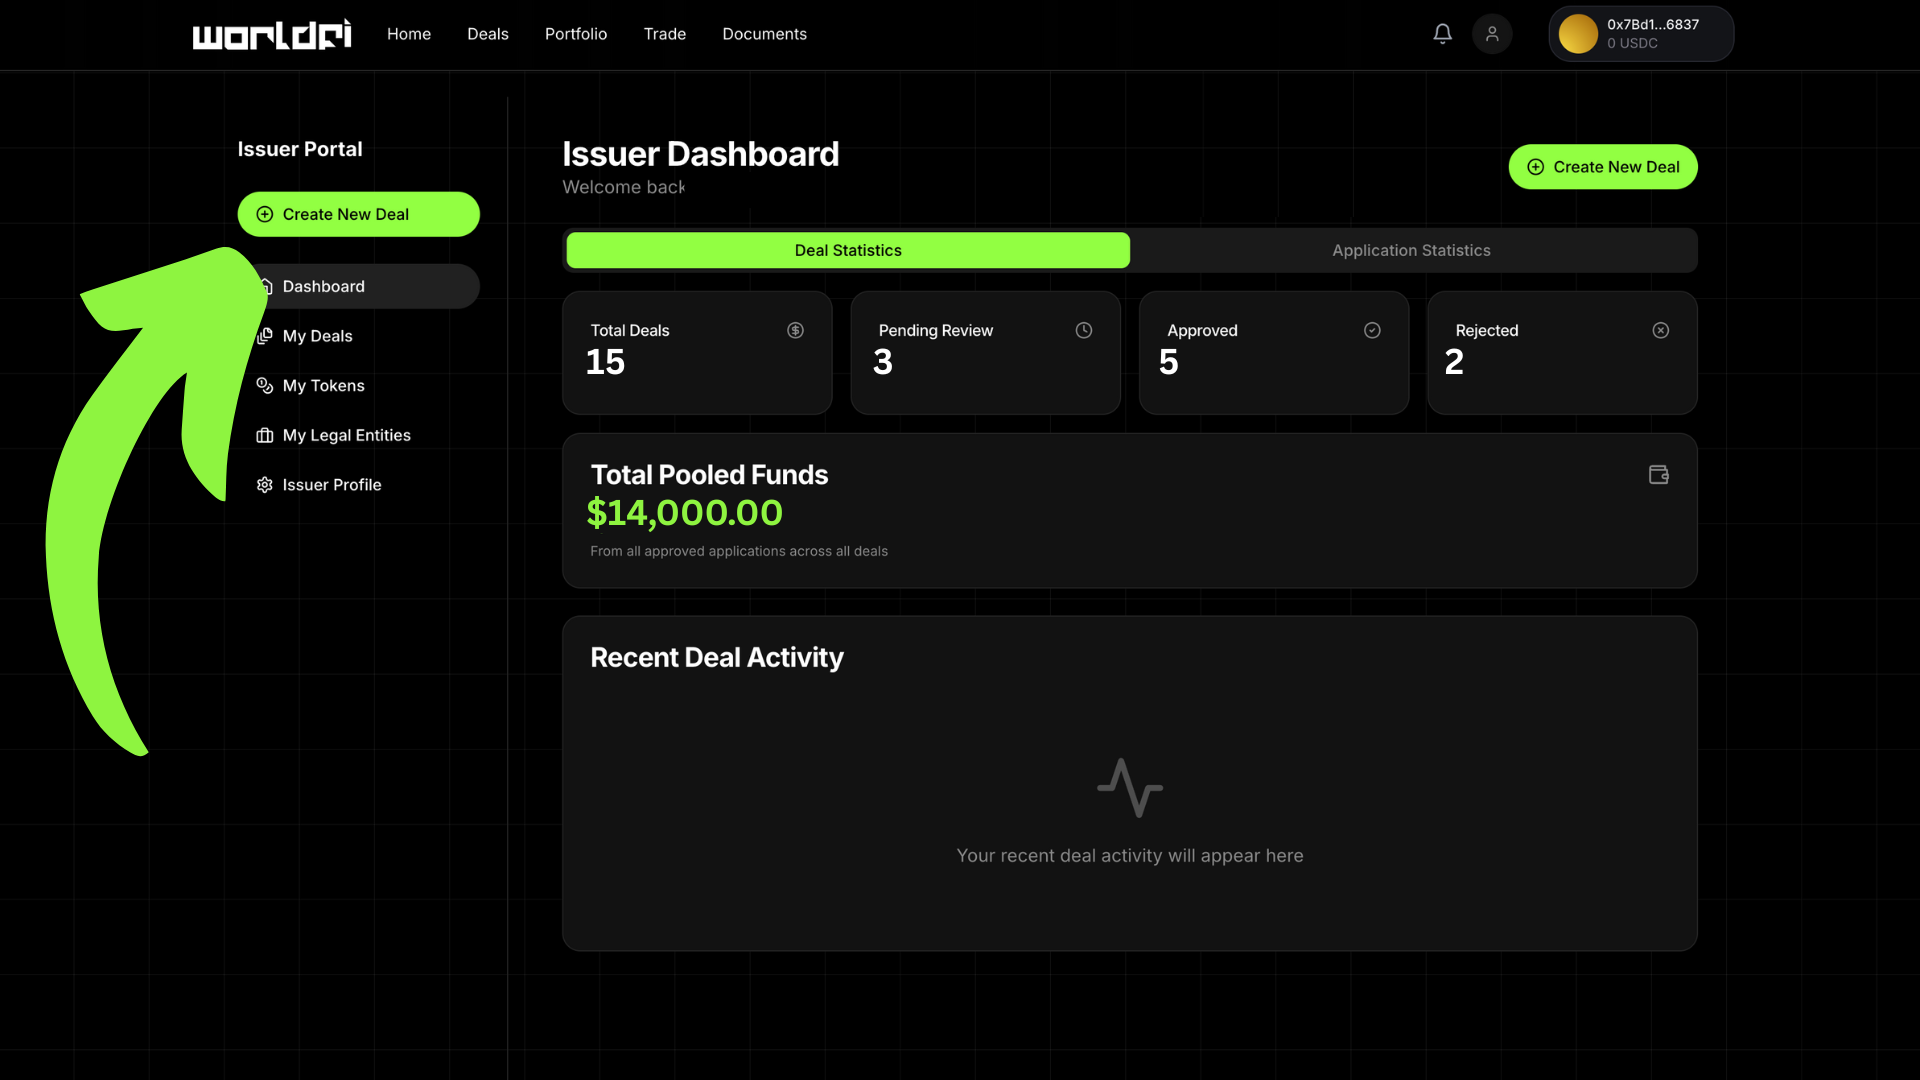Image resolution: width=1920 pixels, height=1080 pixels.
Task: Click the WorldFi logo
Action: 272,34
